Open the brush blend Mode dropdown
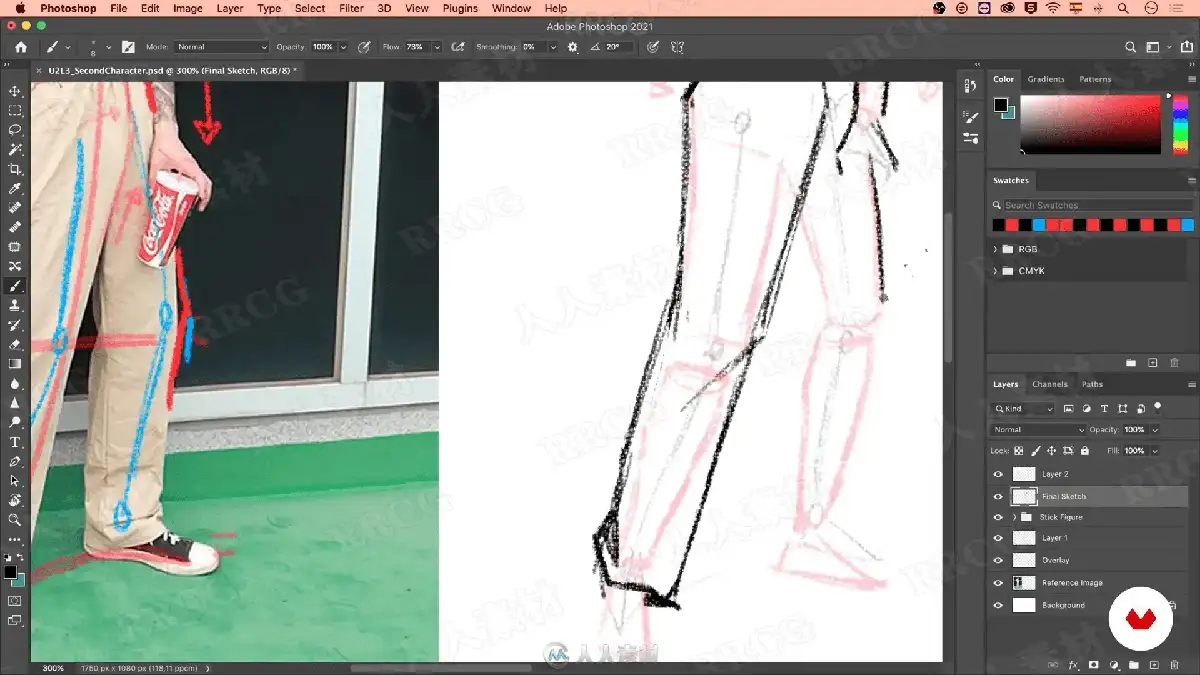 pyautogui.click(x=222, y=47)
